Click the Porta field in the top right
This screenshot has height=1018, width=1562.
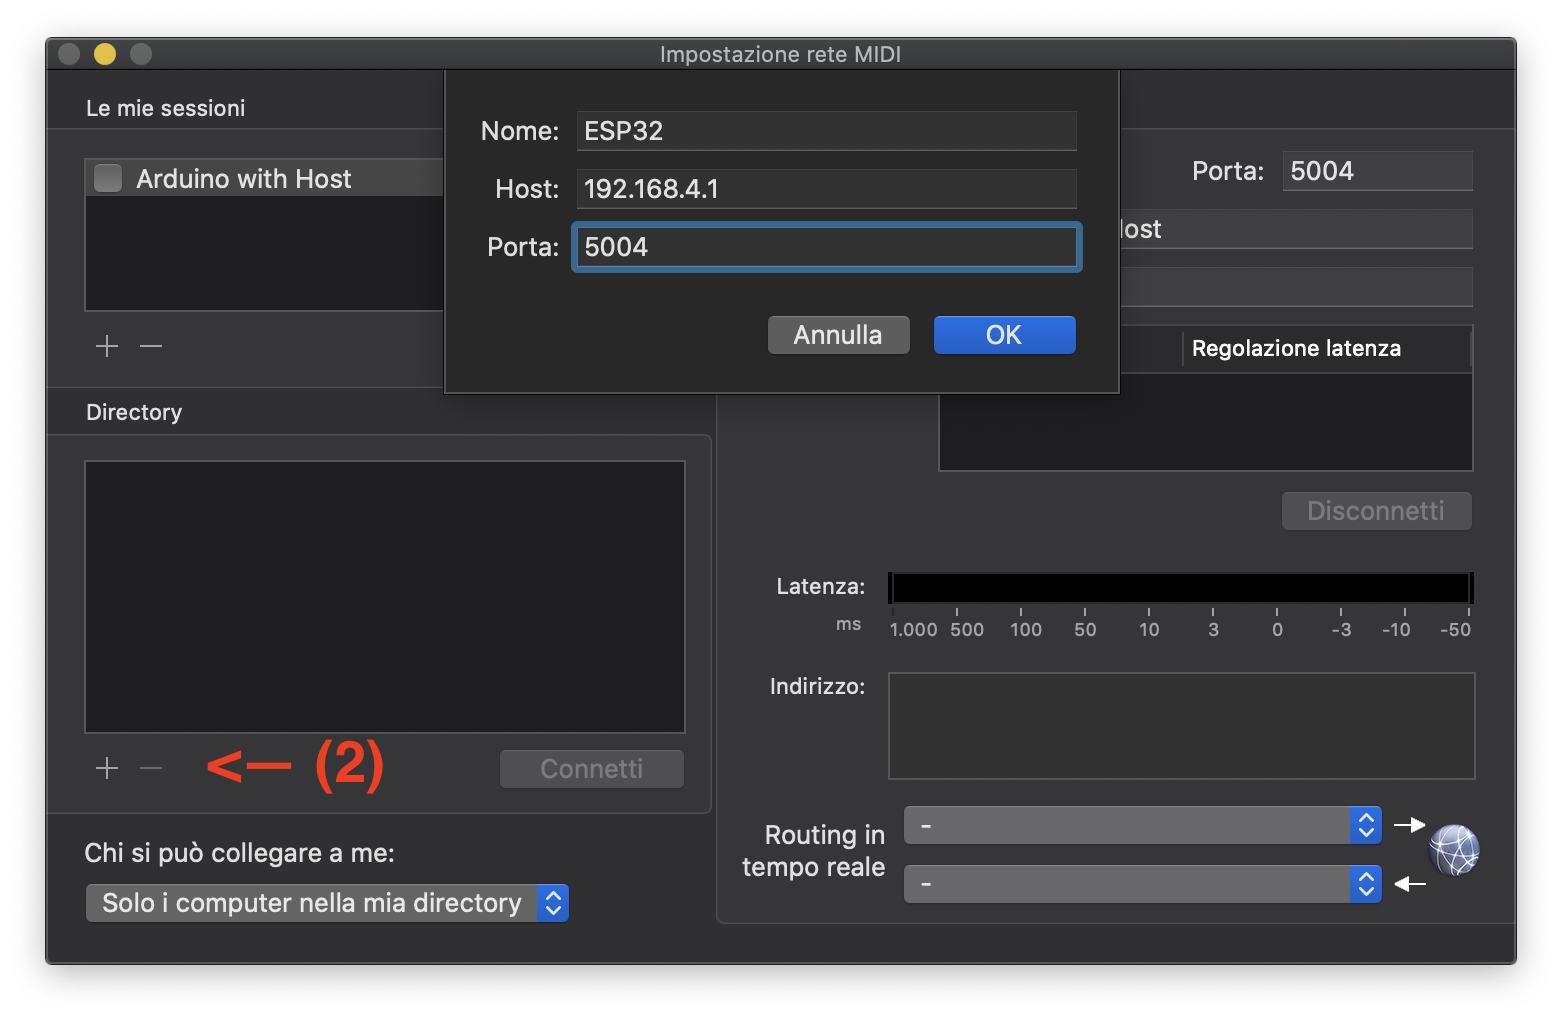click(1377, 170)
